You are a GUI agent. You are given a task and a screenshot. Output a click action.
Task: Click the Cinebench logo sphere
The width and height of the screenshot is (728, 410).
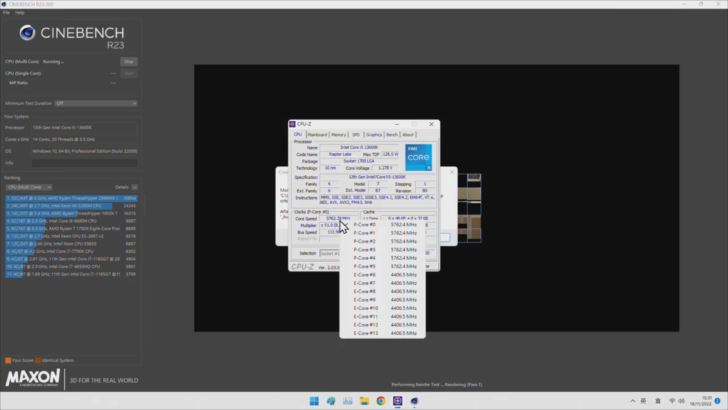[27, 33]
